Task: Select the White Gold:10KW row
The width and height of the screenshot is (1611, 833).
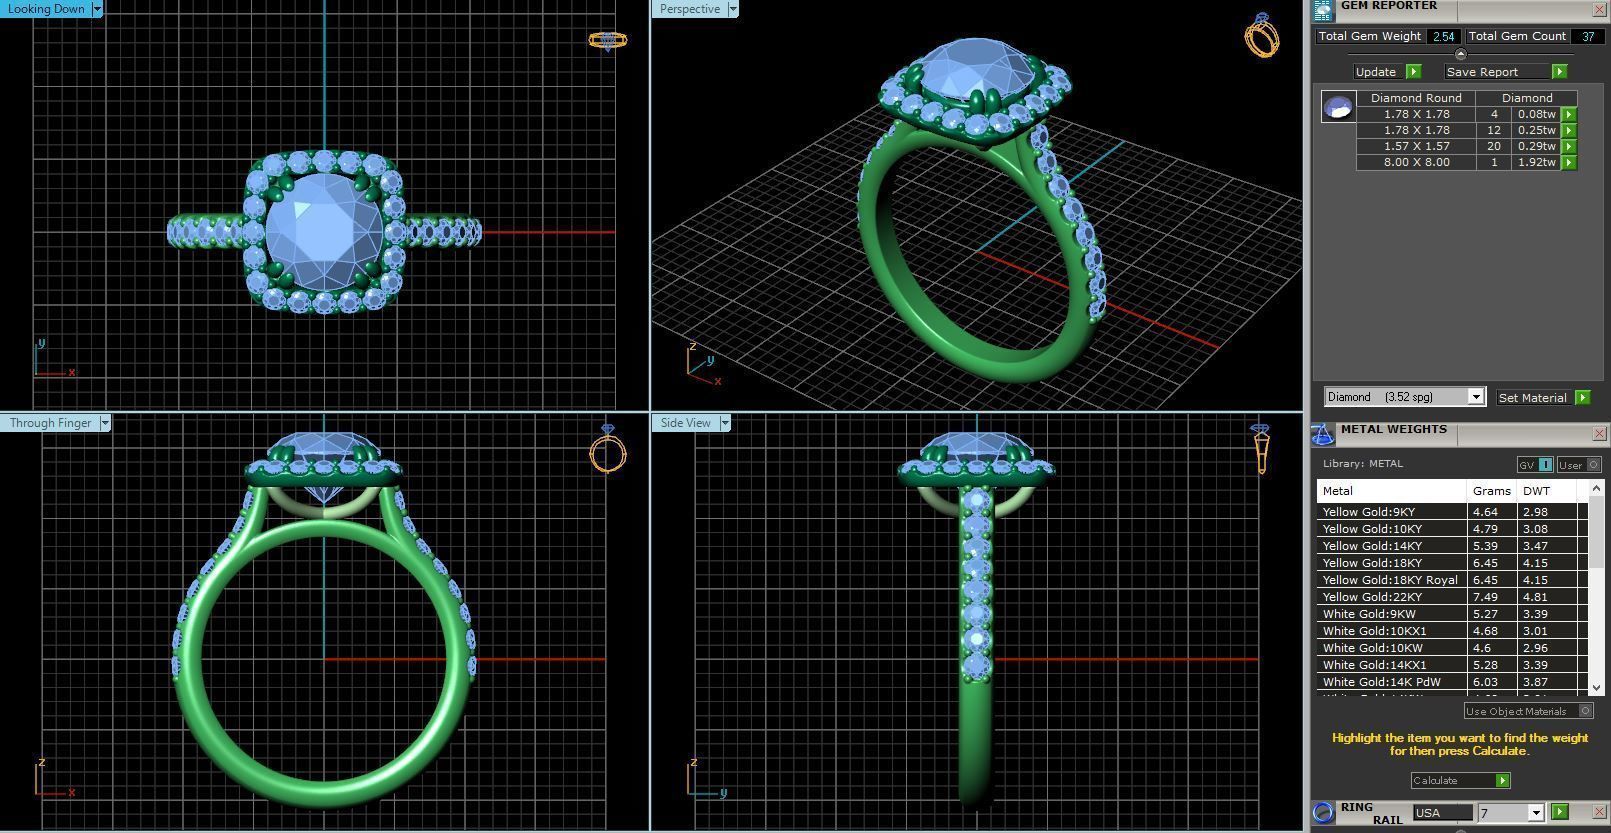Action: point(1452,648)
